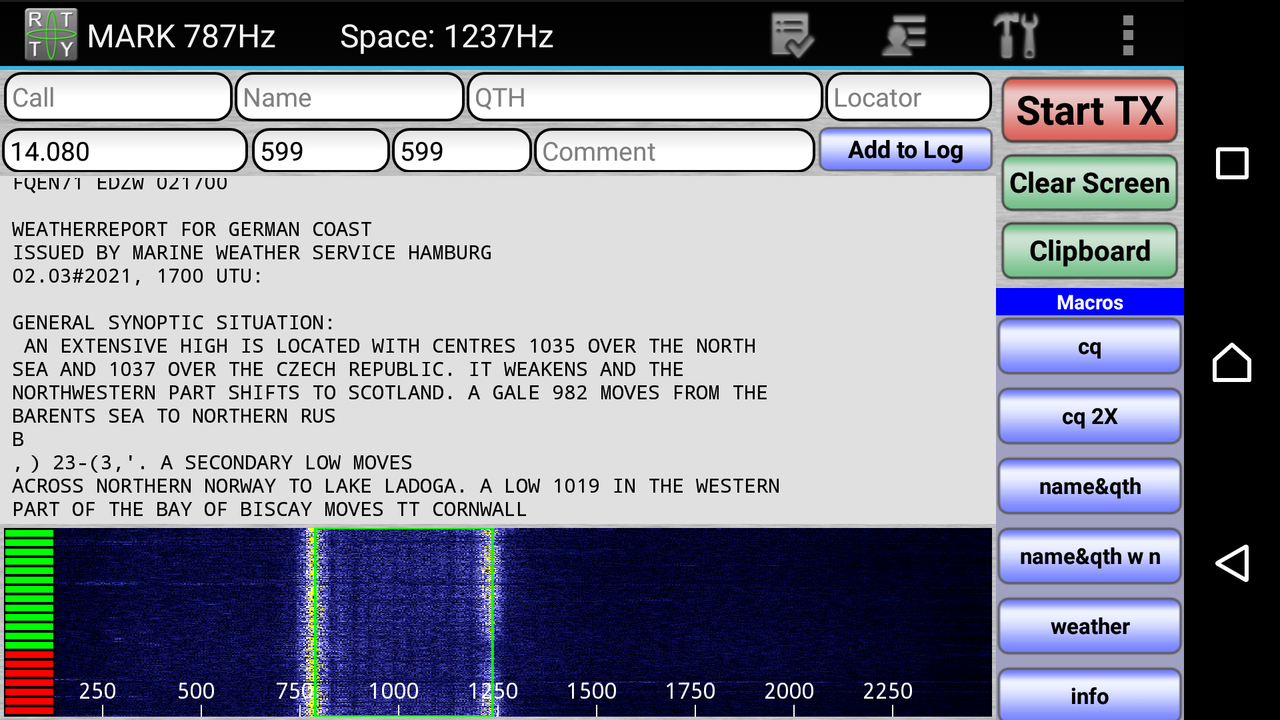Run the cq macro

click(x=1090, y=347)
